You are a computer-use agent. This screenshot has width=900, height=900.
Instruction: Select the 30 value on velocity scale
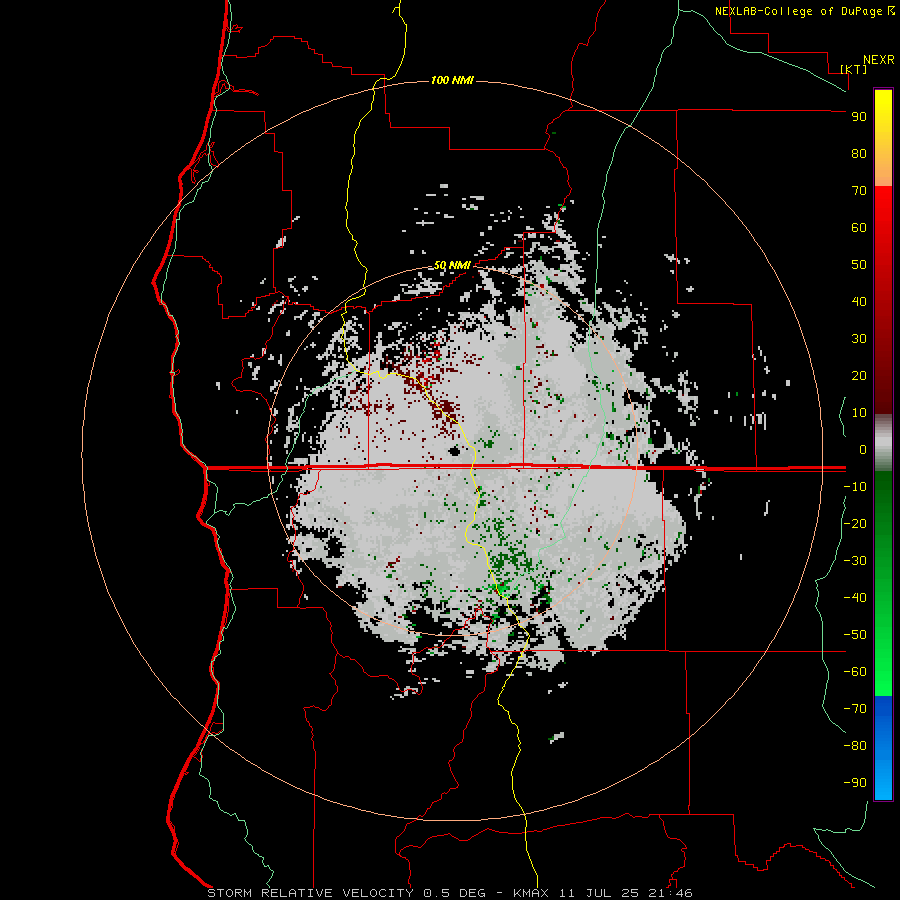pyautogui.click(x=859, y=339)
